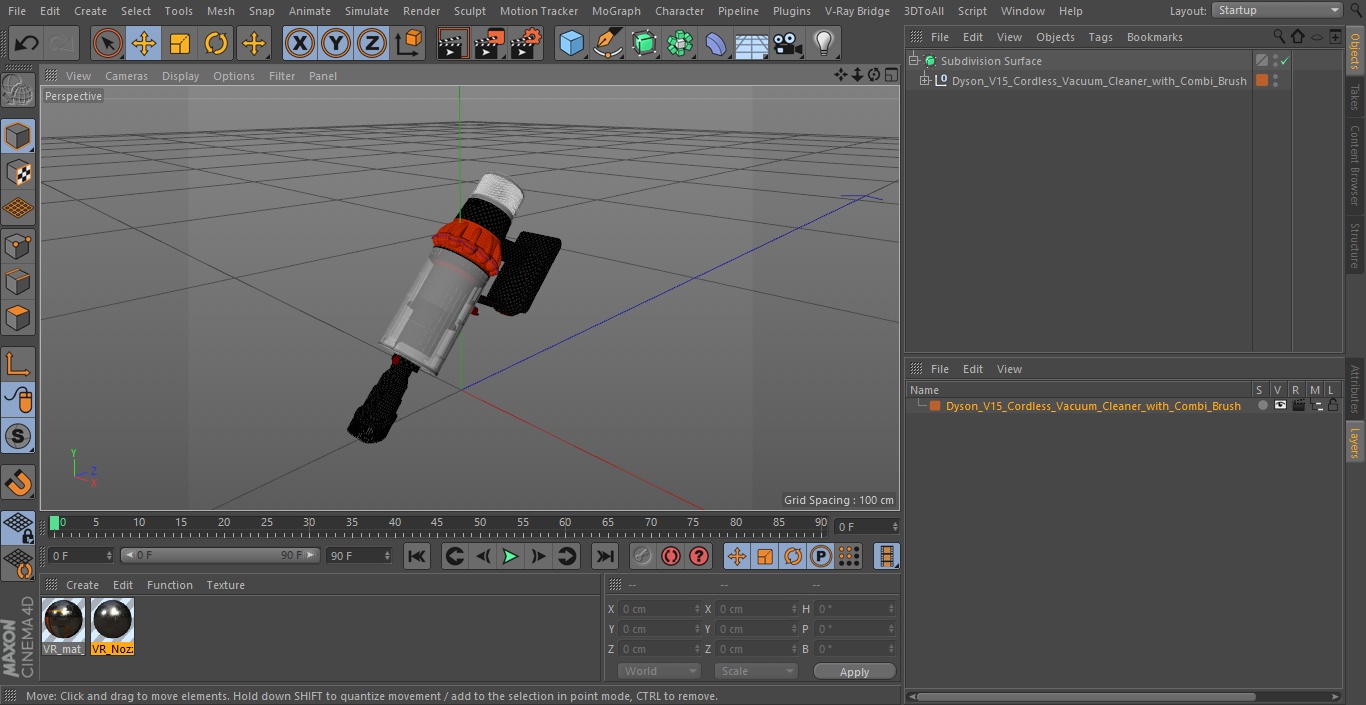Image resolution: width=1366 pixels, height=705 pixels.
Task: Open Object Manager Tags menu
Action: pyautogui.click(x=1100, y=37)
